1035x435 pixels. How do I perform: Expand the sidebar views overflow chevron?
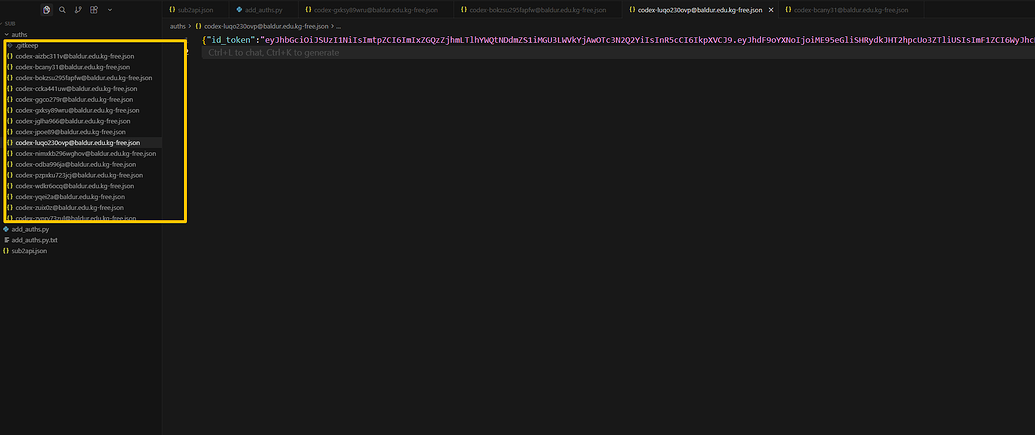[110, 10]
